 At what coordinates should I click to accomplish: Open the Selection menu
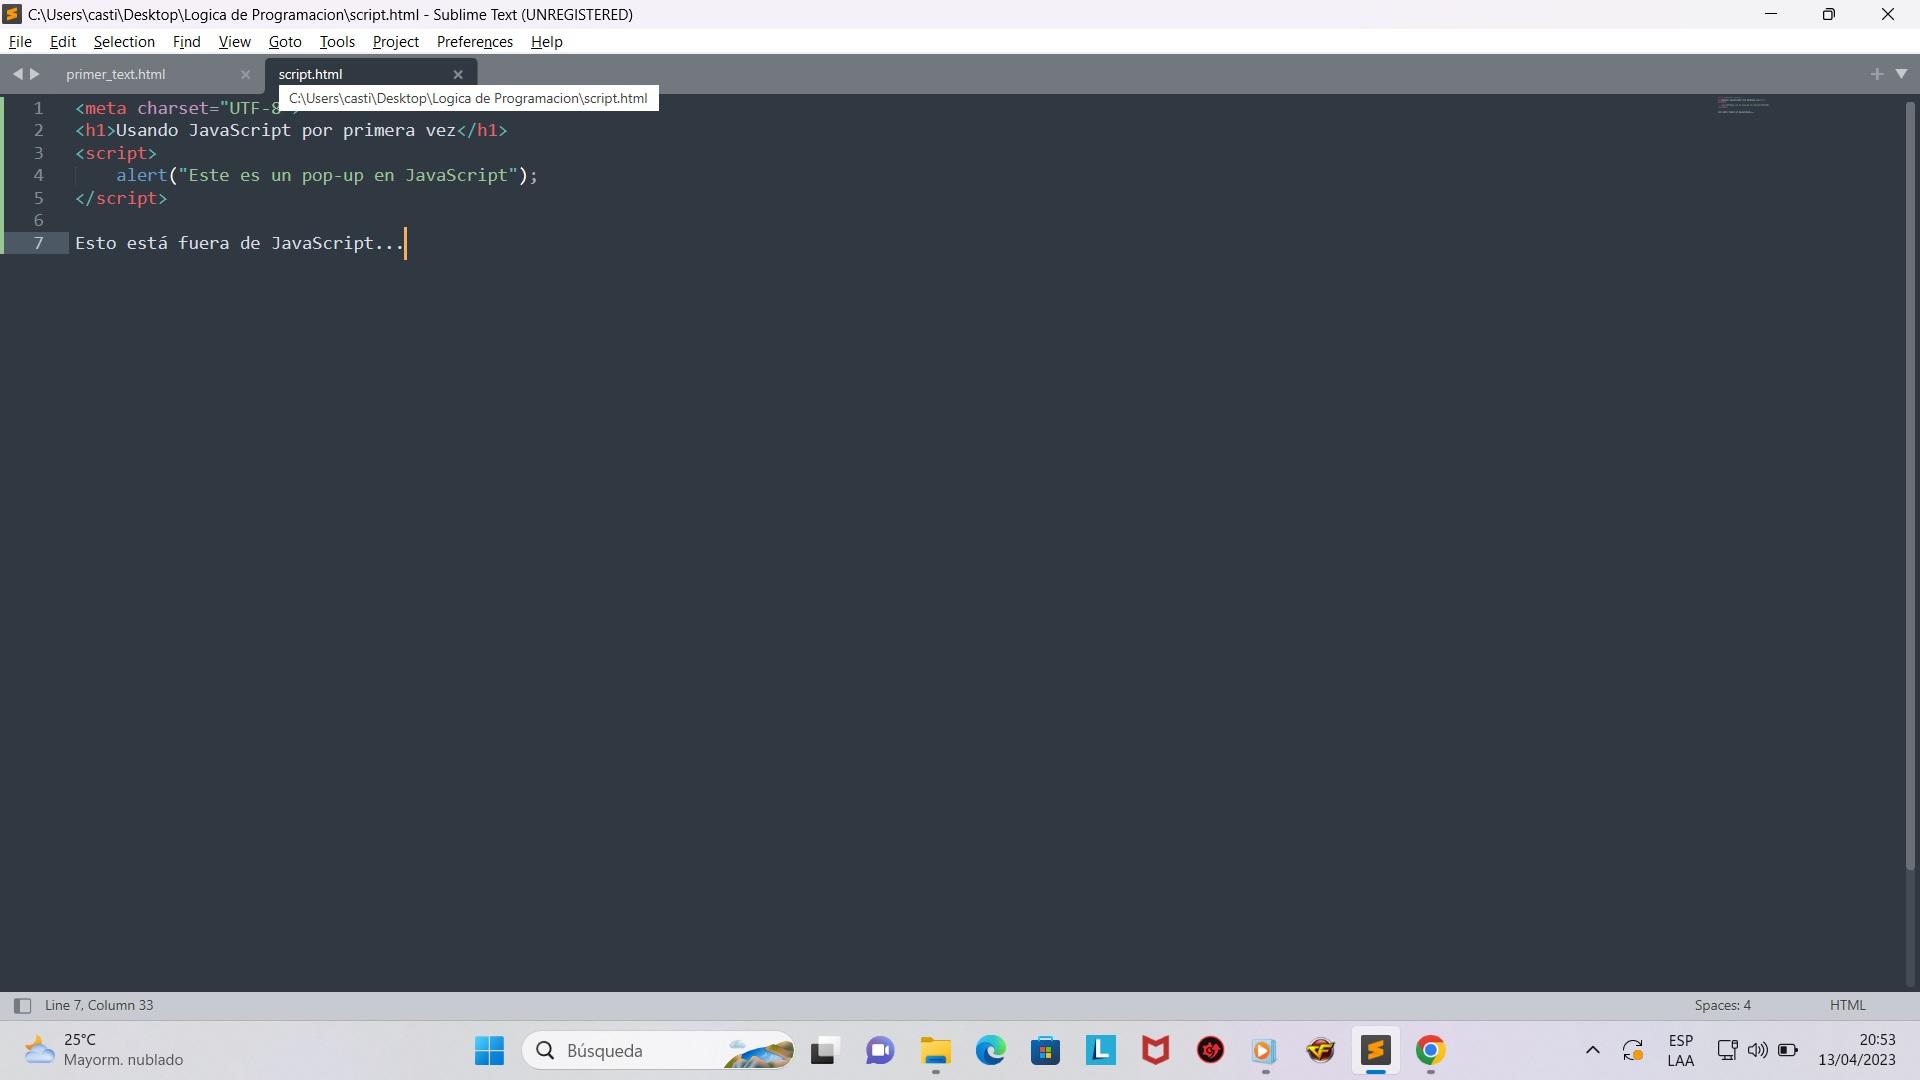pyautogui.click(x=124, y=42)
